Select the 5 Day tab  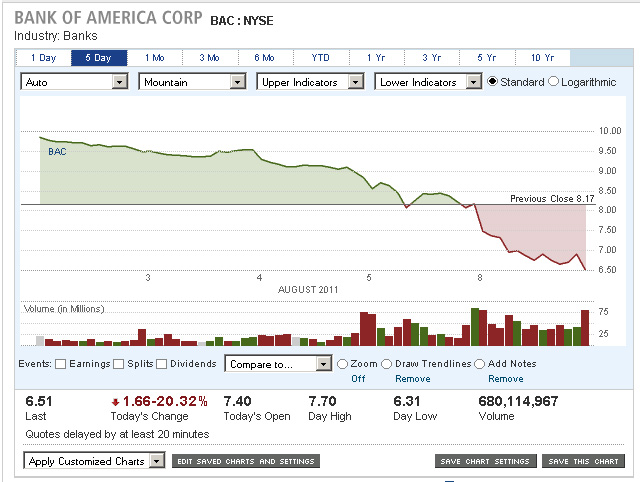tap(99, 58)
